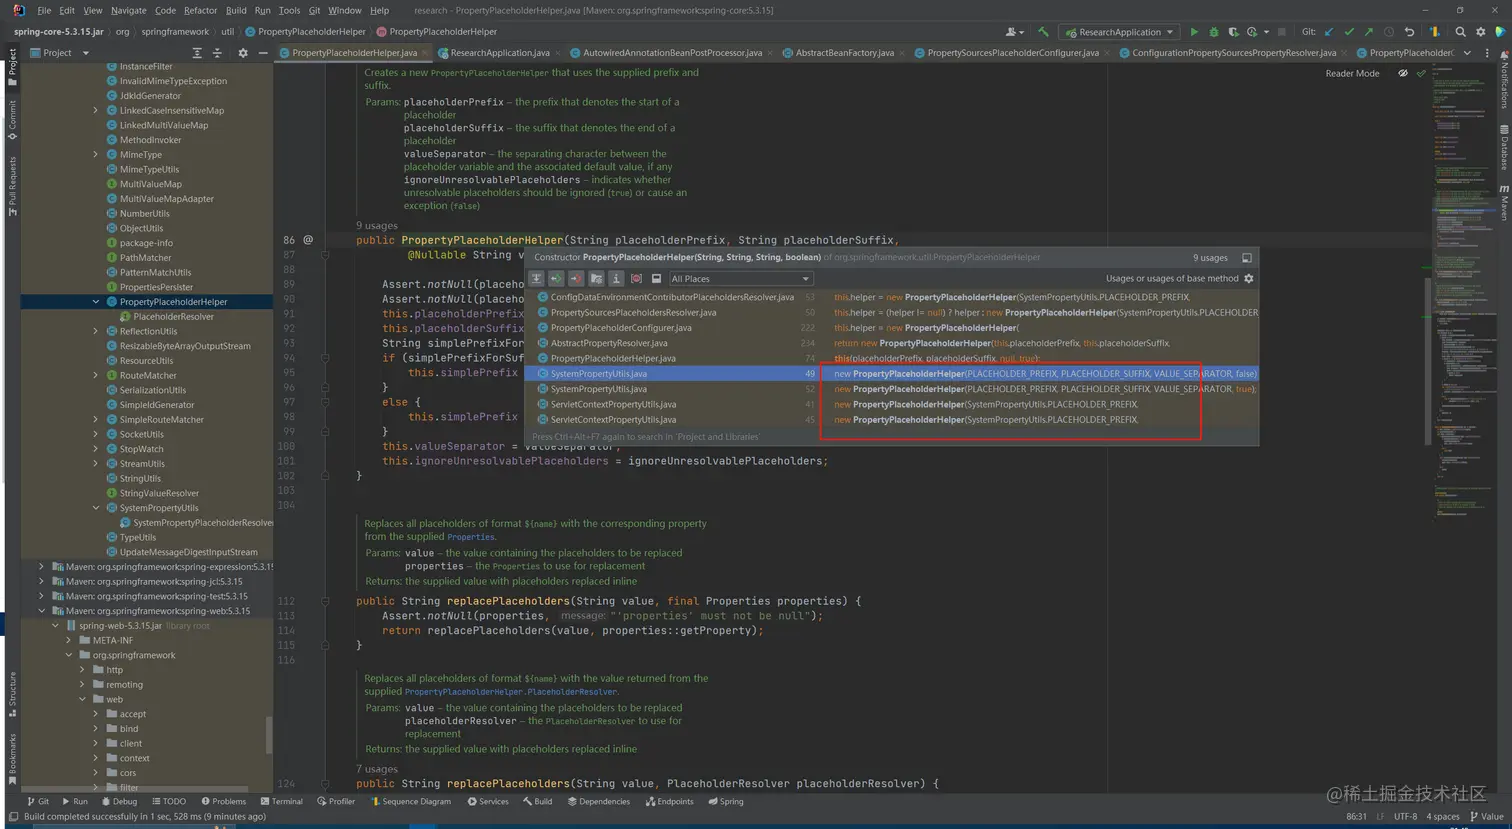
Task: Open the ResearchApplication run configuration dropdown
Action: (1119, 32)
